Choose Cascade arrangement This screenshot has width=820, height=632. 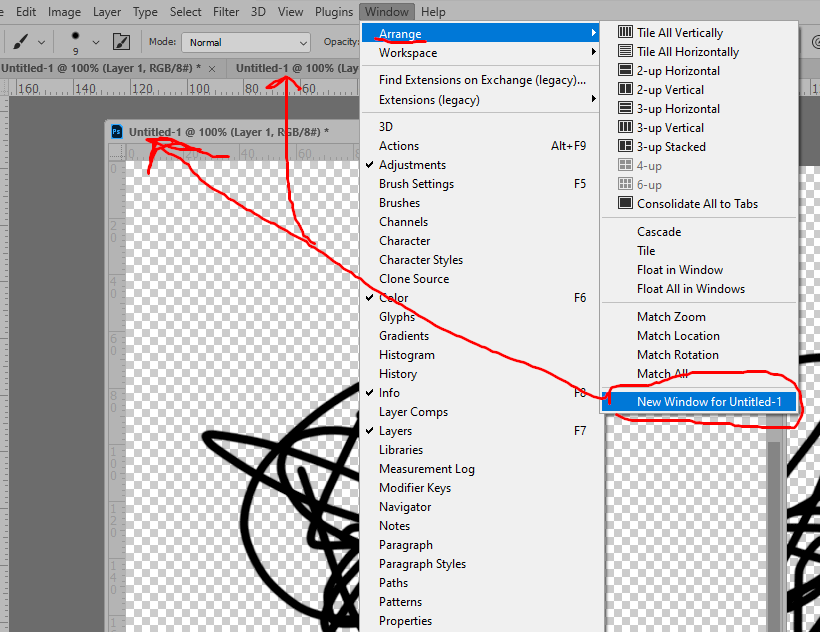(699, 232)
